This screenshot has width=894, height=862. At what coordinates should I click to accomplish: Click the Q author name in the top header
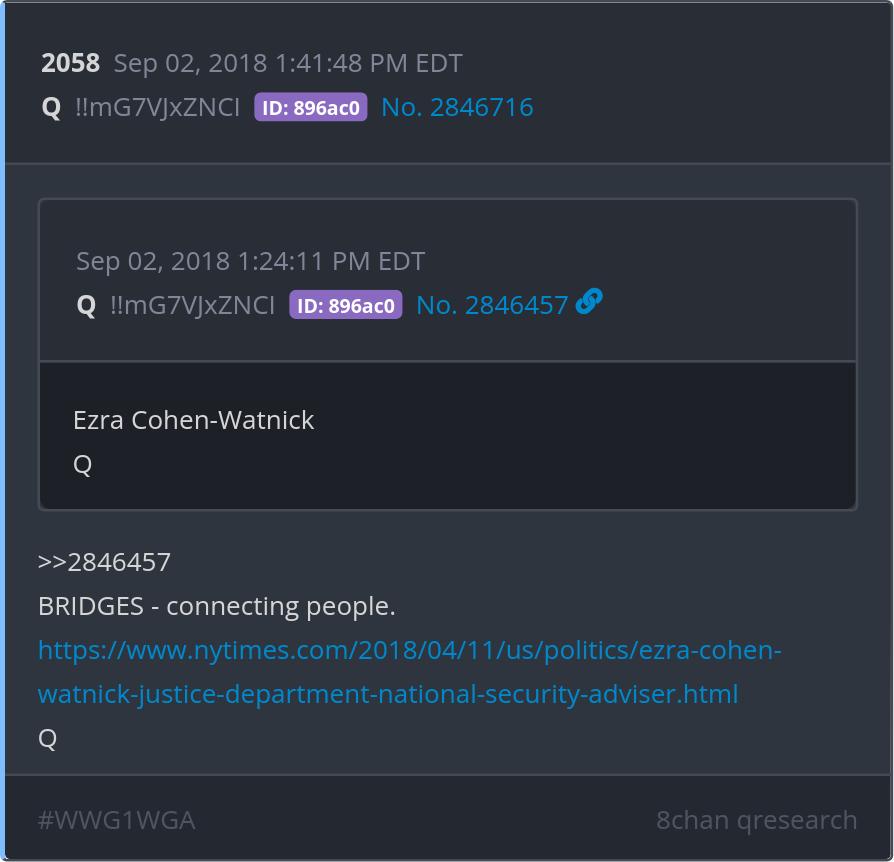click(51, 108)
